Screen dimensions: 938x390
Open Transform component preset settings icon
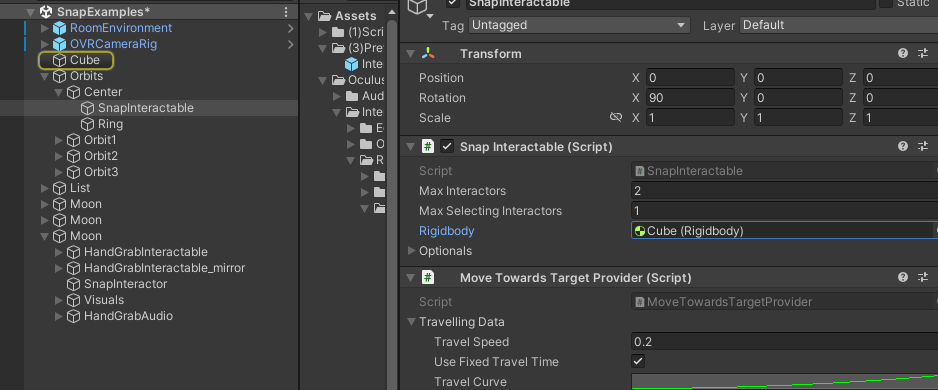click(922, 54)
